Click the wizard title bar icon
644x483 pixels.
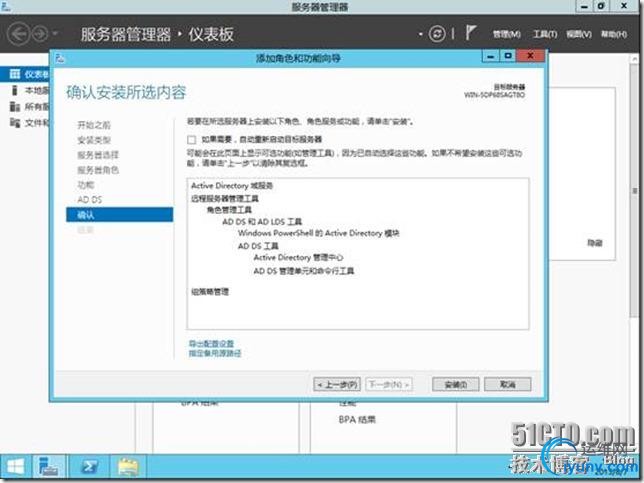[61, 58]
